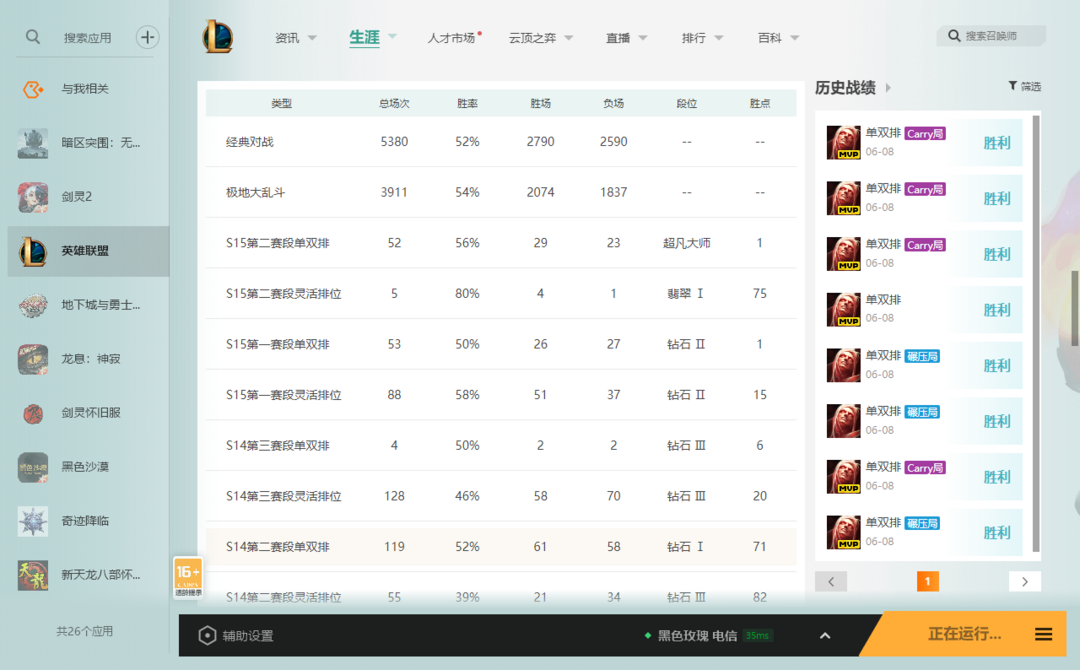The width and height of the screenshot is (1080, 670).
Task: Select 剑灵2 game icon
Action: tap(33, 197)
